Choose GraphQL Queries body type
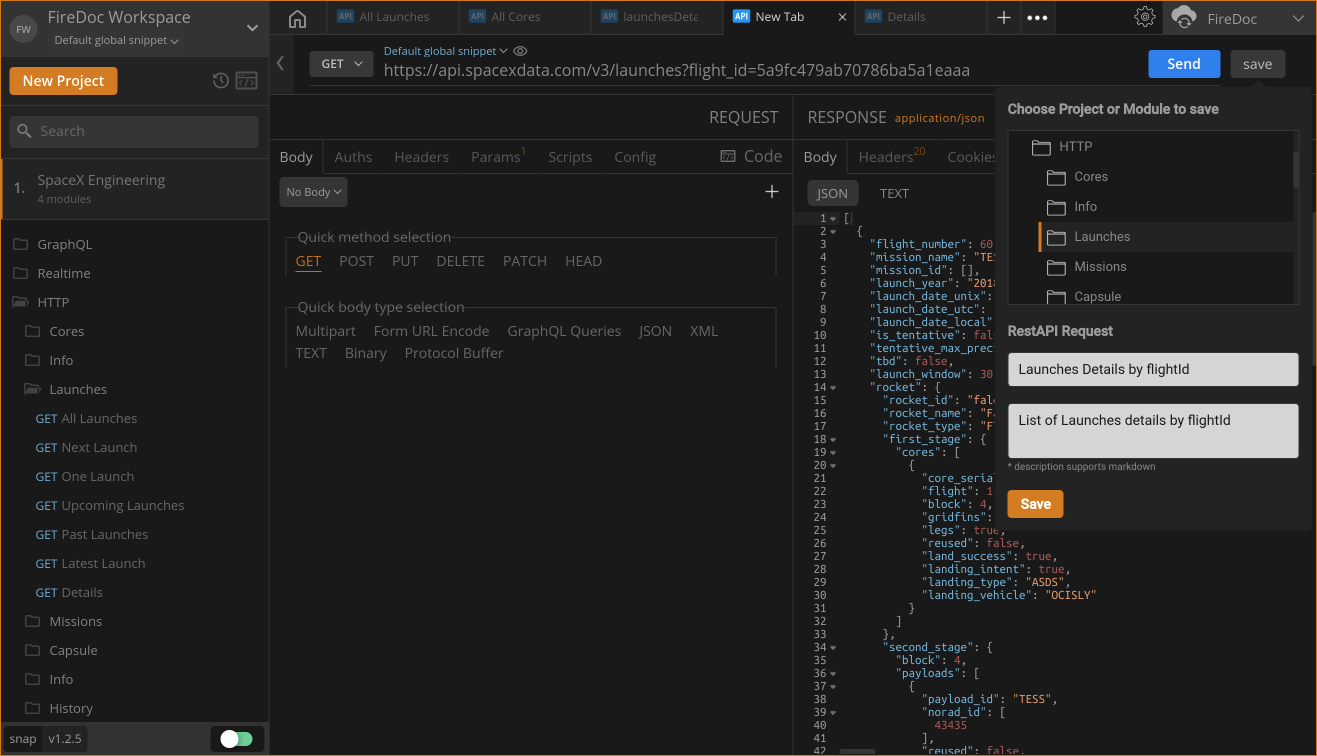1317x756 pixels. pos(564,331)
